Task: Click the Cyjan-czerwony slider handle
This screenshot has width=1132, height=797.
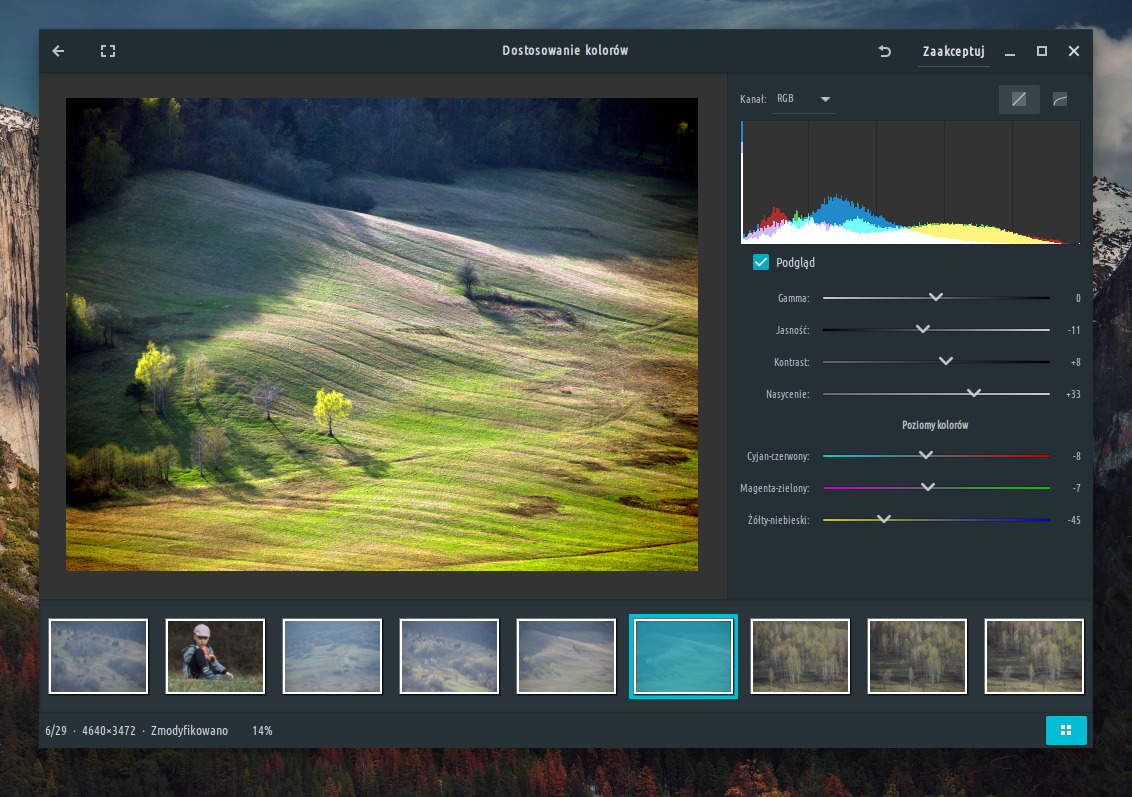Action: [926, 455]
